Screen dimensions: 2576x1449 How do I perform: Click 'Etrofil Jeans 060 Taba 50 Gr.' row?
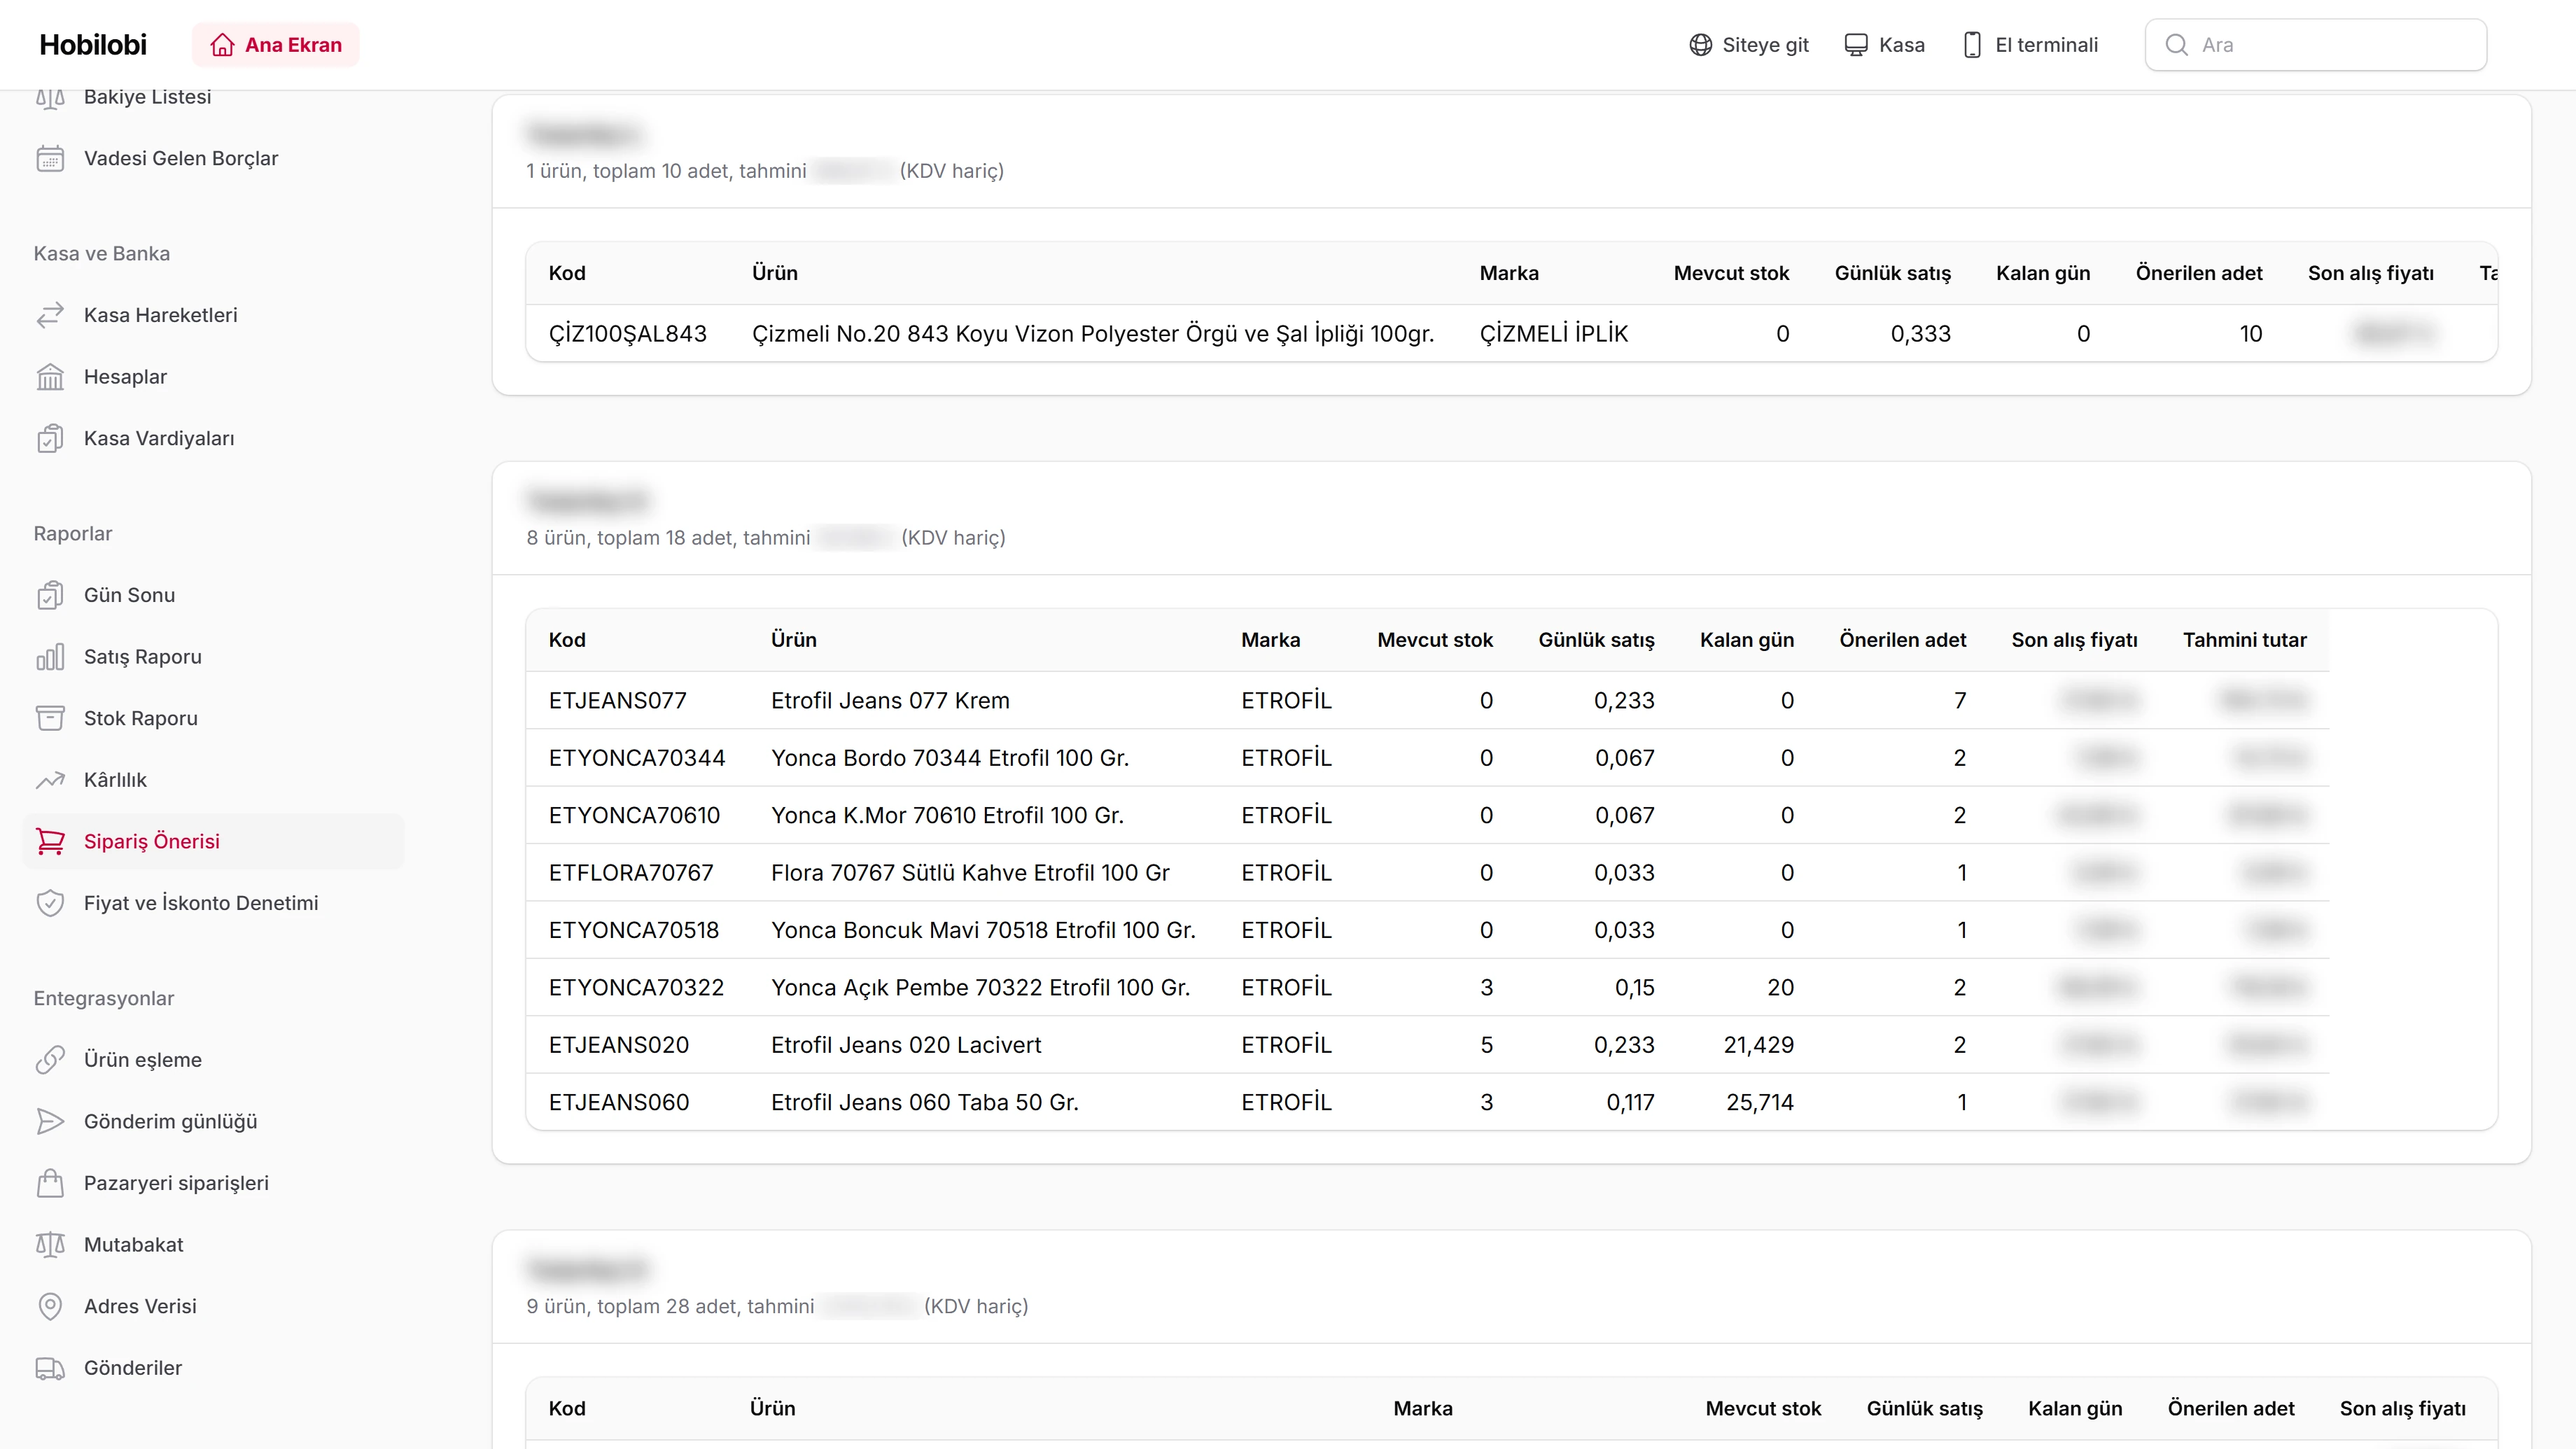[1428, 1102]
